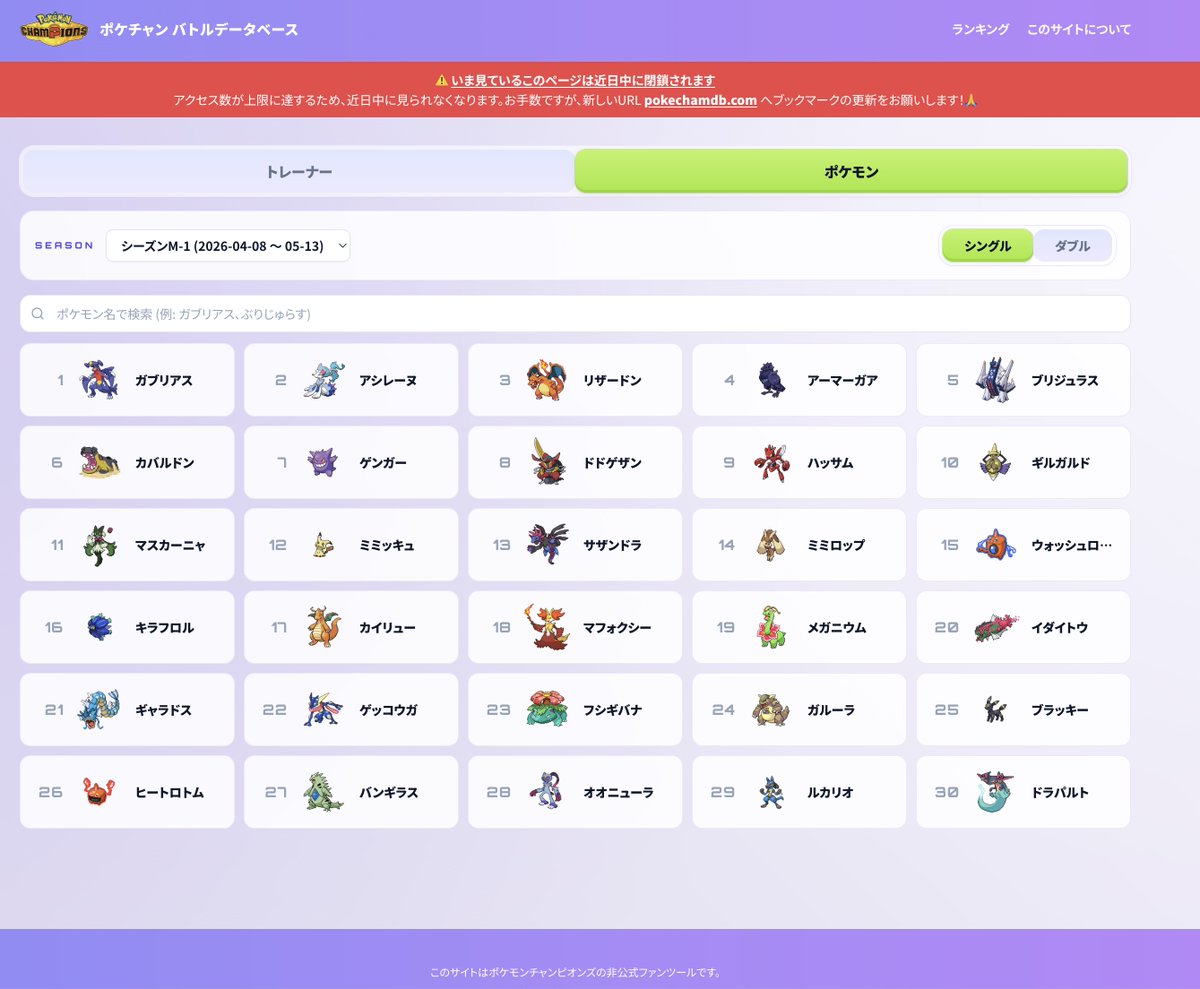Click the Pokémon Champions logo icon

tap(54, 30)
